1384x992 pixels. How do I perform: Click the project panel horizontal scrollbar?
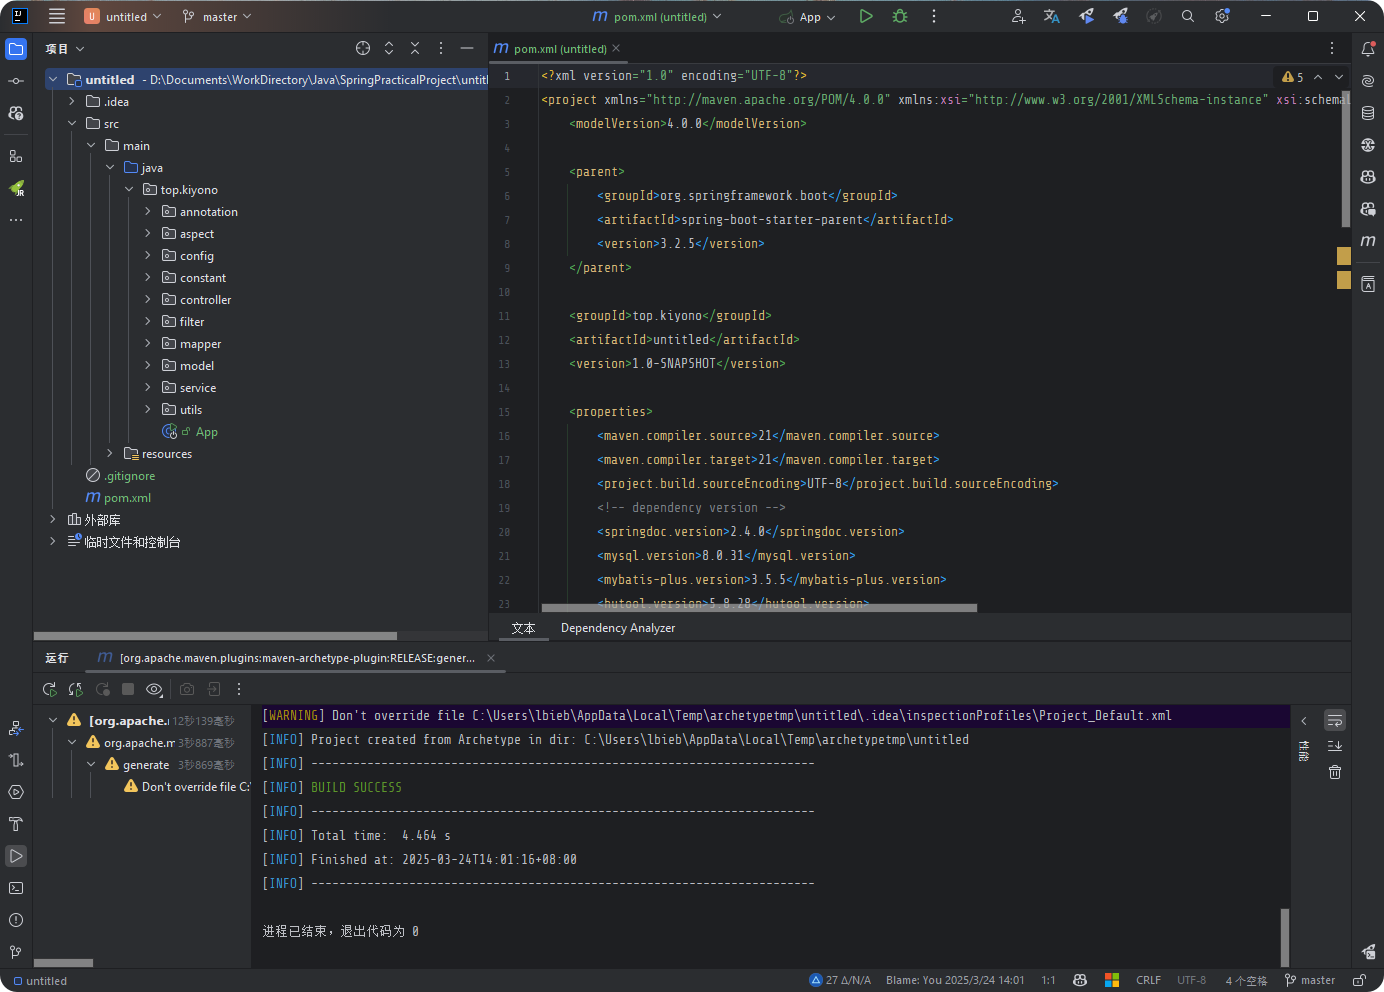coord(215,636)
